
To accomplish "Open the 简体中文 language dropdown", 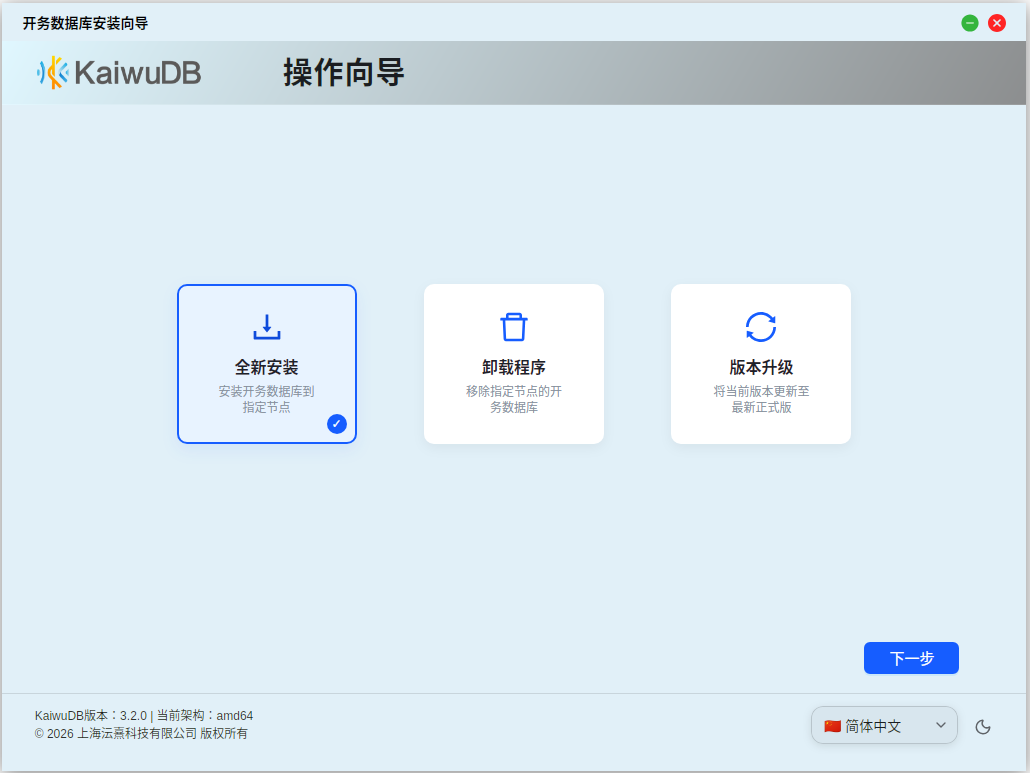I will click(x=884, y=725).
